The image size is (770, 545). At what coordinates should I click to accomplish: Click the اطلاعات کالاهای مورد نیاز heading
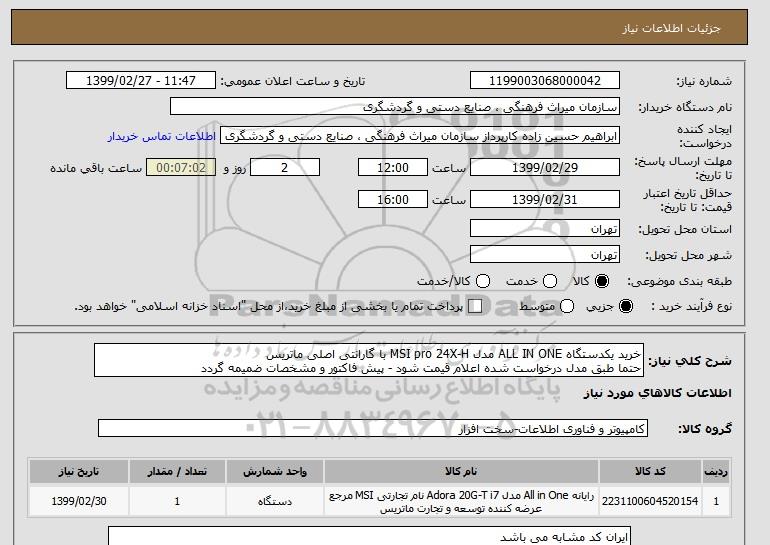(658, 393)
